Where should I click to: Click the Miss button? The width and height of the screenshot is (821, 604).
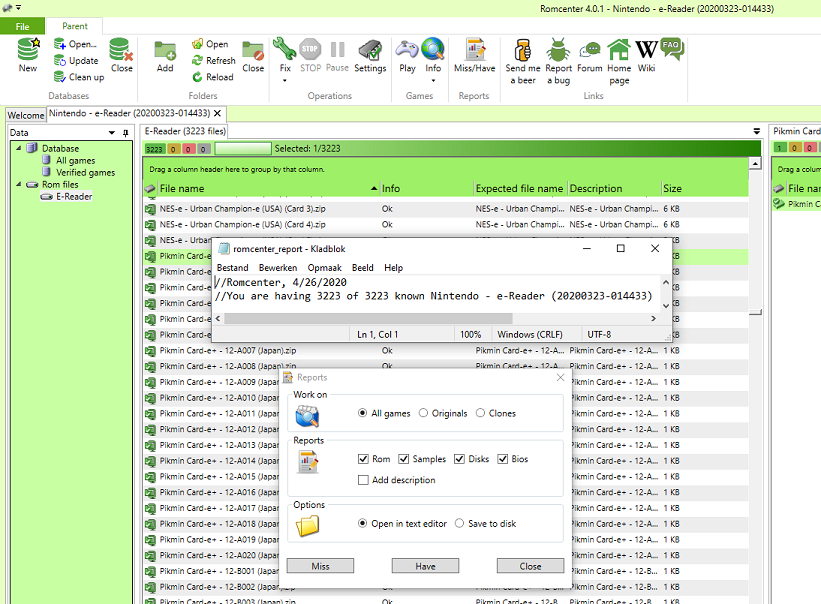pyautogui.click(x=320, y=566)
